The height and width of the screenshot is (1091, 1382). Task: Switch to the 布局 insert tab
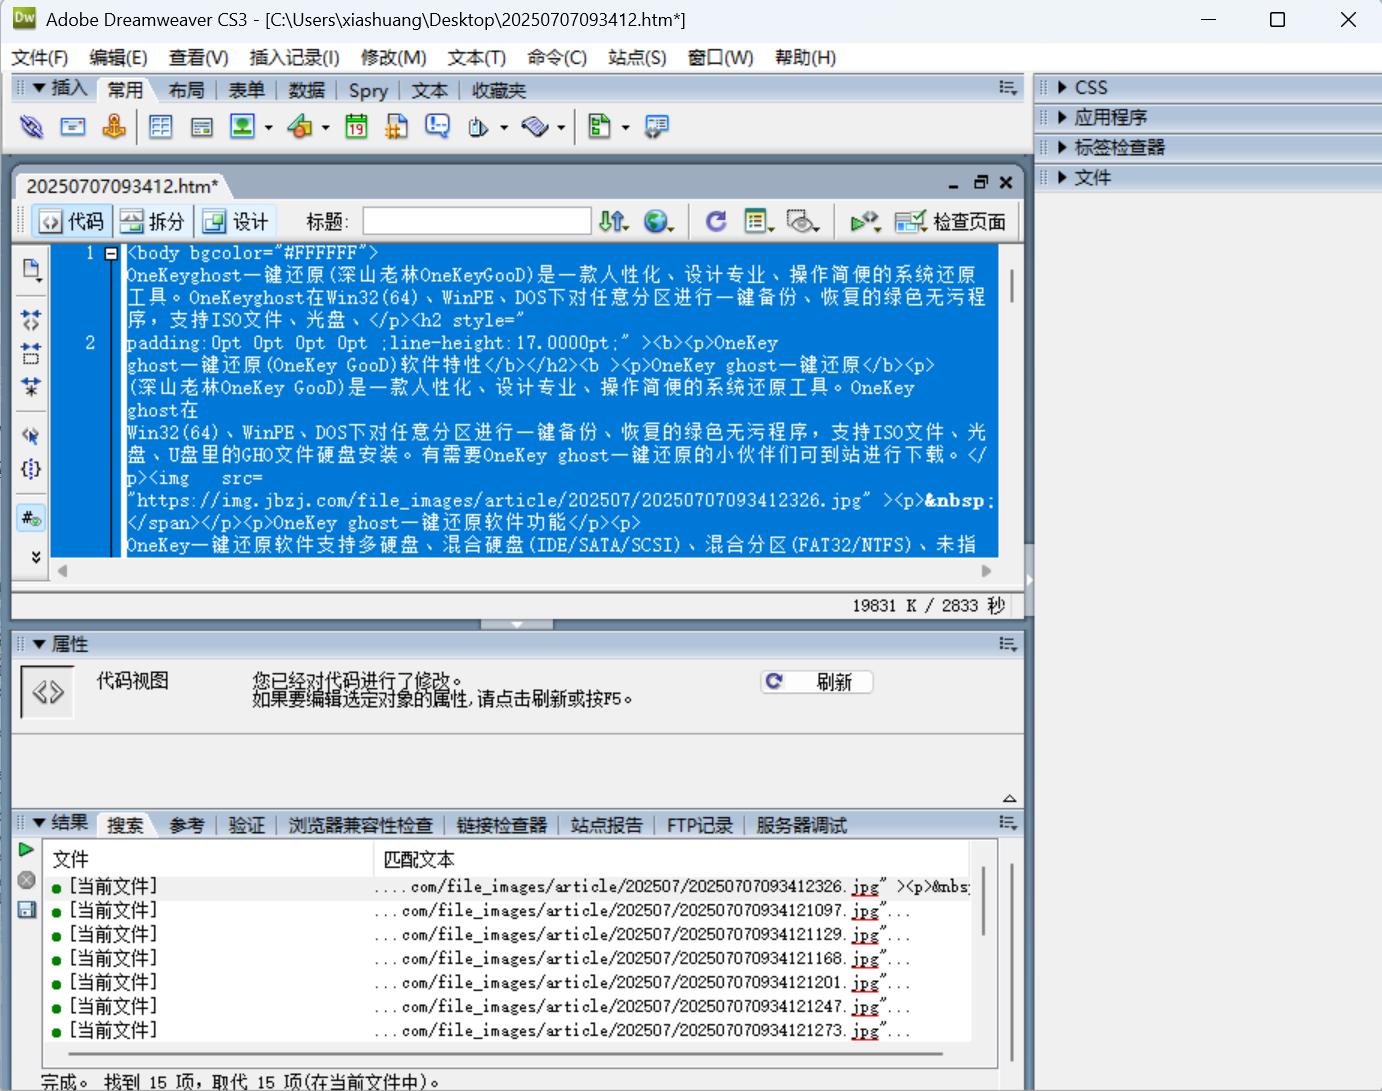coord(186,91)
